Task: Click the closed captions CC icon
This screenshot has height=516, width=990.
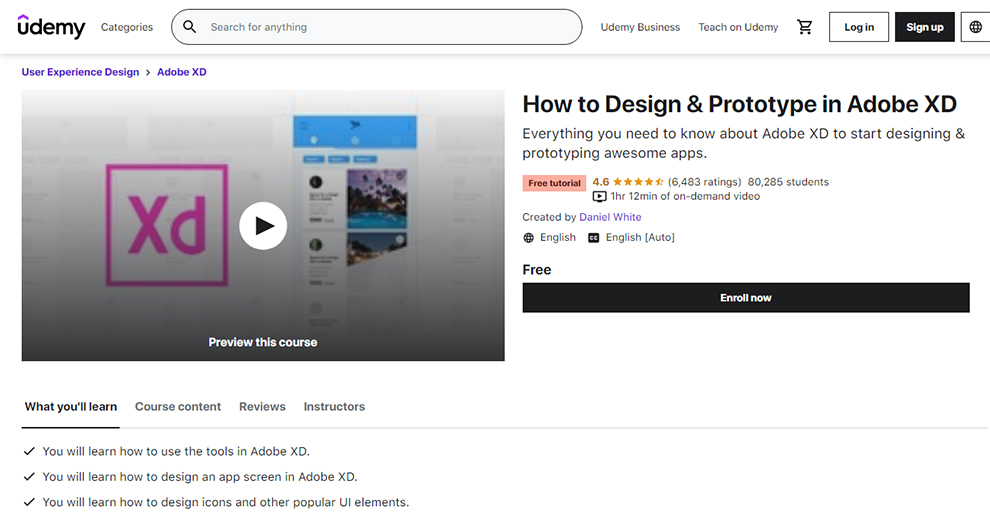Action: click(593, 237)
